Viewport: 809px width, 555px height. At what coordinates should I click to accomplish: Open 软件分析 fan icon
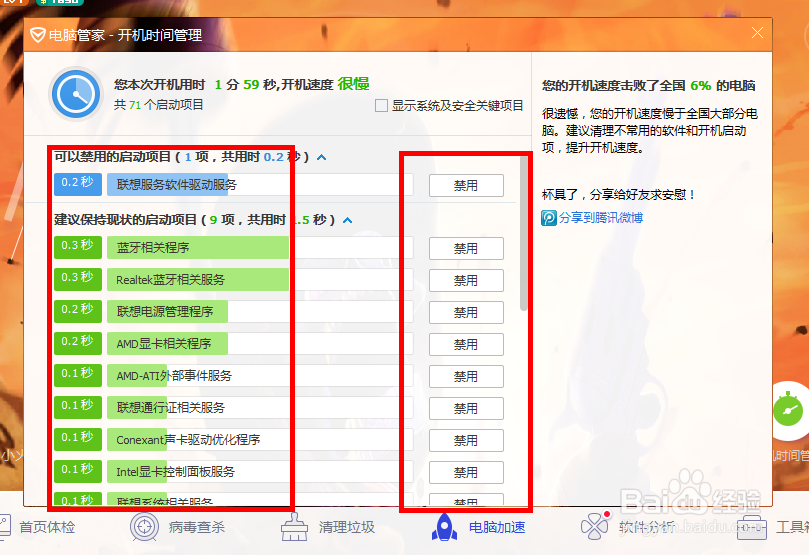[x=595, y=526]
